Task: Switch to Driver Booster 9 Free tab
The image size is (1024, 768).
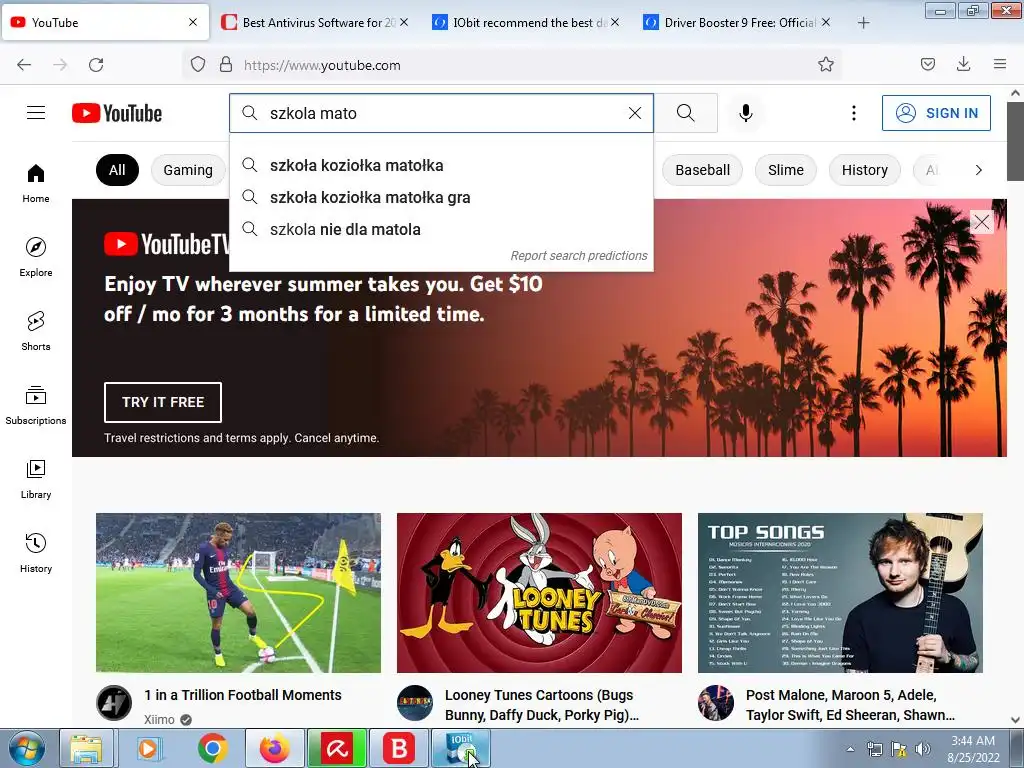Action: pyautogui.click(x=737, y=22)
